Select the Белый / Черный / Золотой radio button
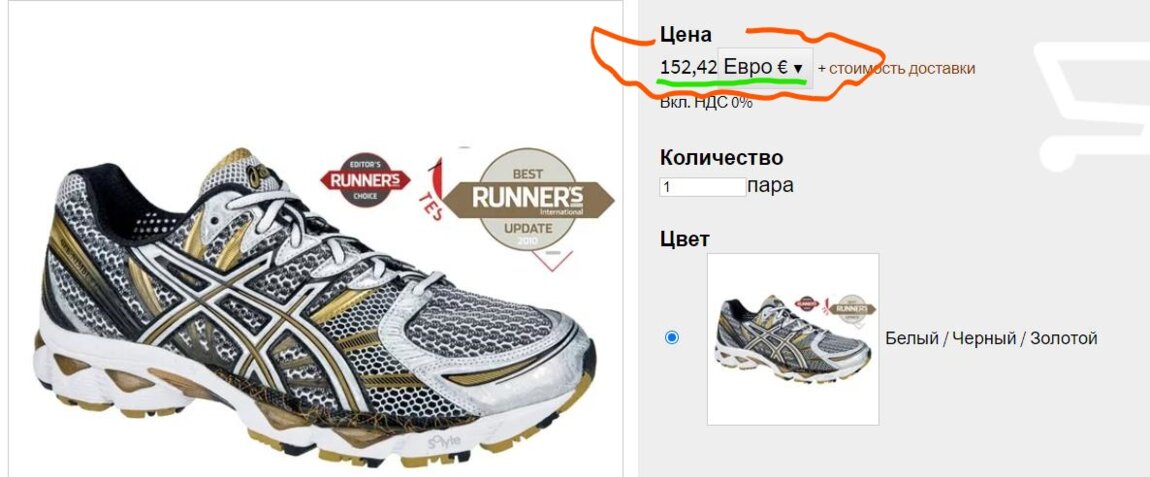The height and width of the screenshot is (477, 1150). [671, 338]
